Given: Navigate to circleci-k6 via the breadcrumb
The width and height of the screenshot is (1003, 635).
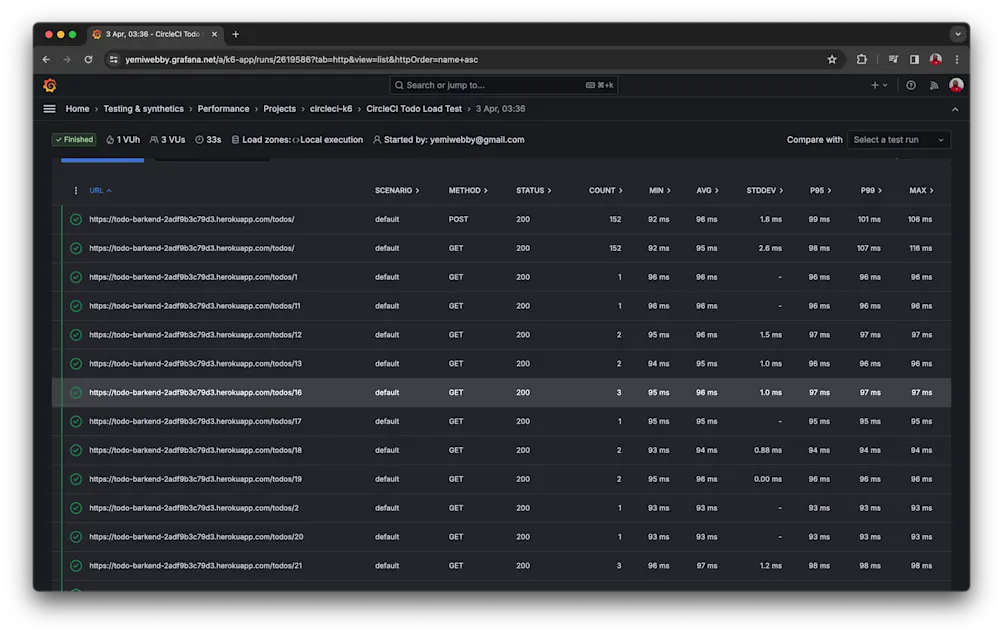Looking at the screenshot, I should [x=331, y=108].
